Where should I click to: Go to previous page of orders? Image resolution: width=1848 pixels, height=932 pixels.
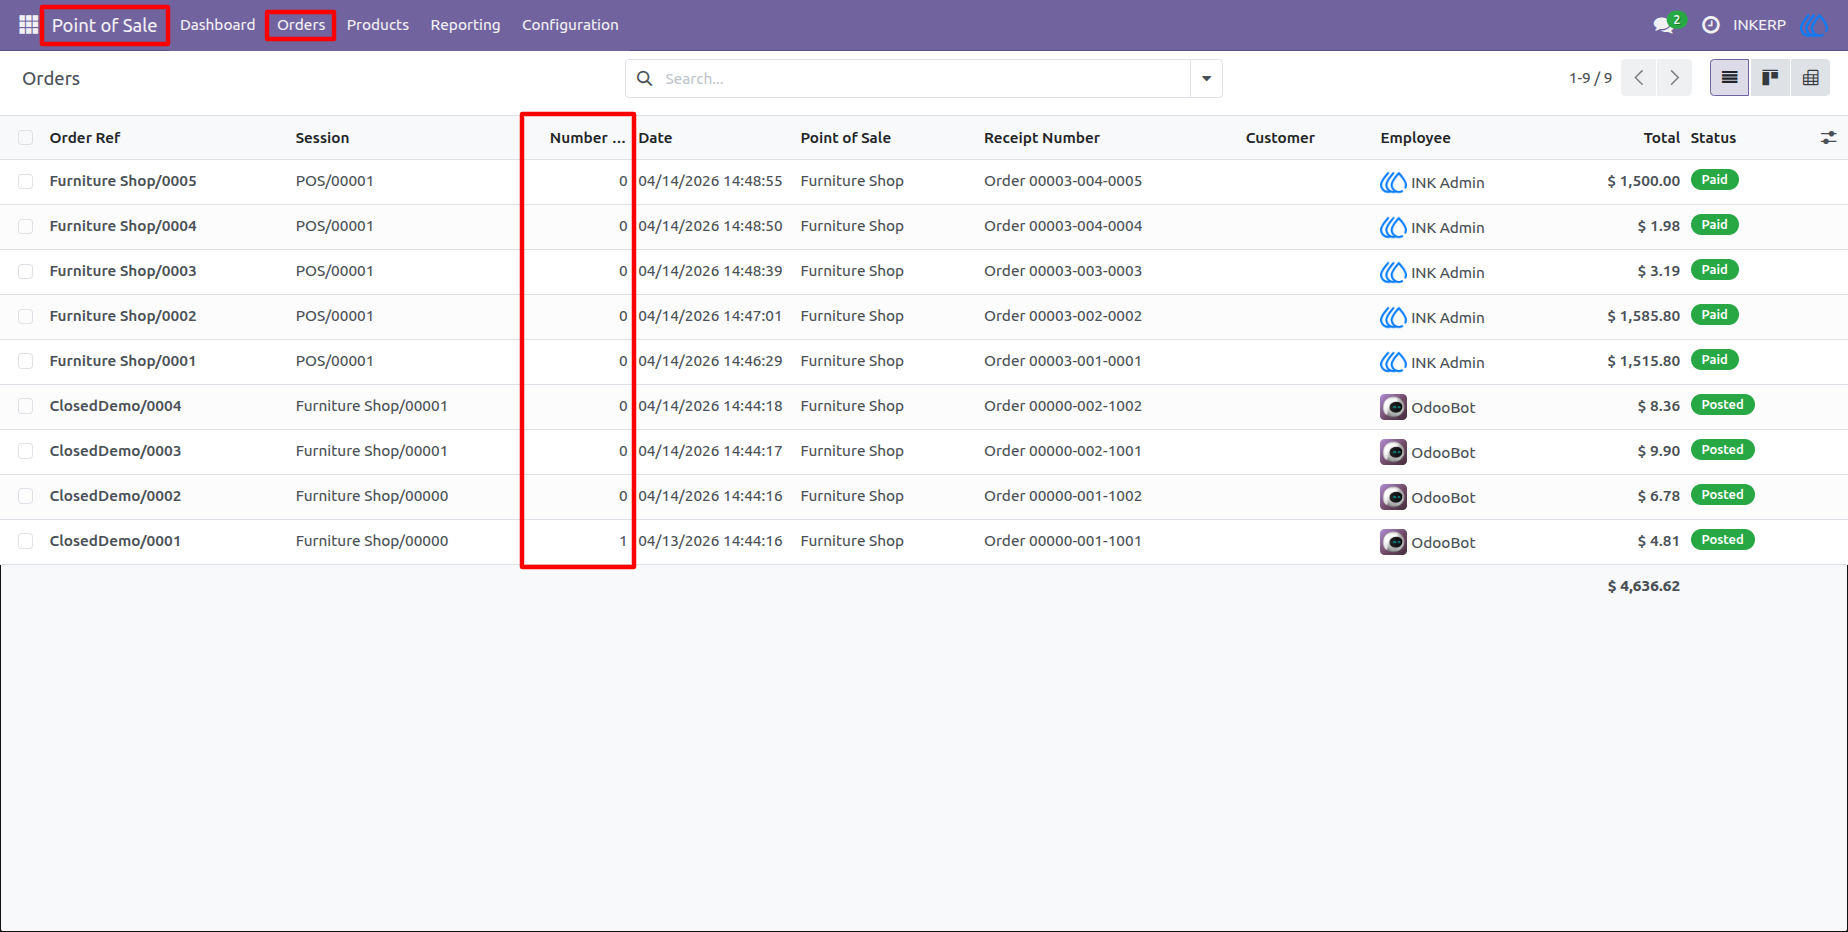click(1639, 78)
